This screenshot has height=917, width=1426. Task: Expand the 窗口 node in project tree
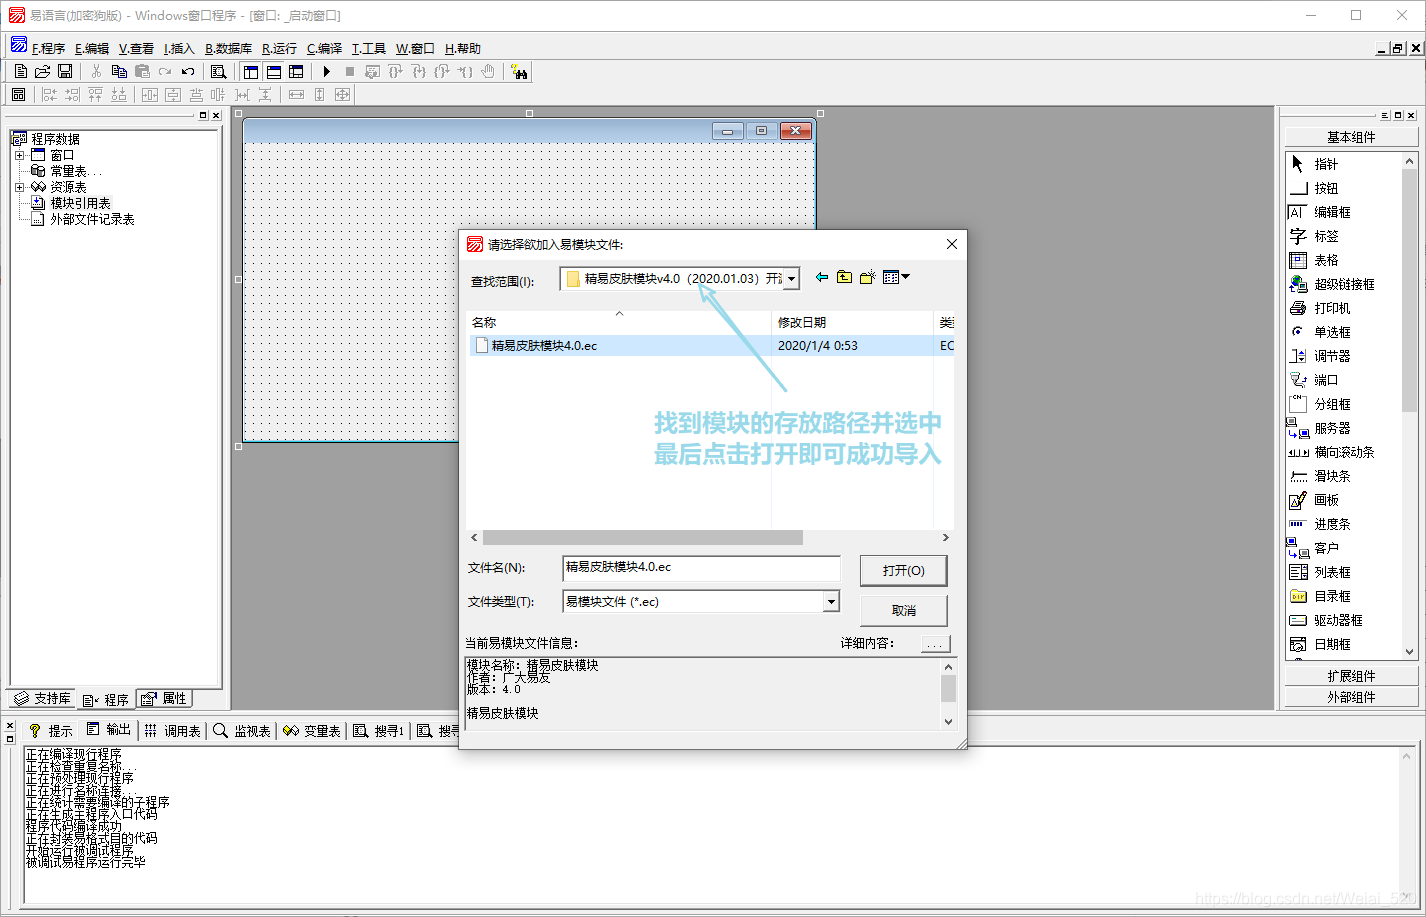coord(19,155)
